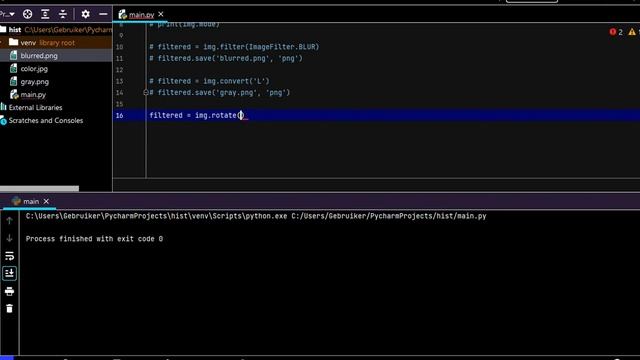Screen dimensions: 640x360
Task: Click the commented line img.filter(ImageFilter.BLUR)
Action: coord(234,47)
